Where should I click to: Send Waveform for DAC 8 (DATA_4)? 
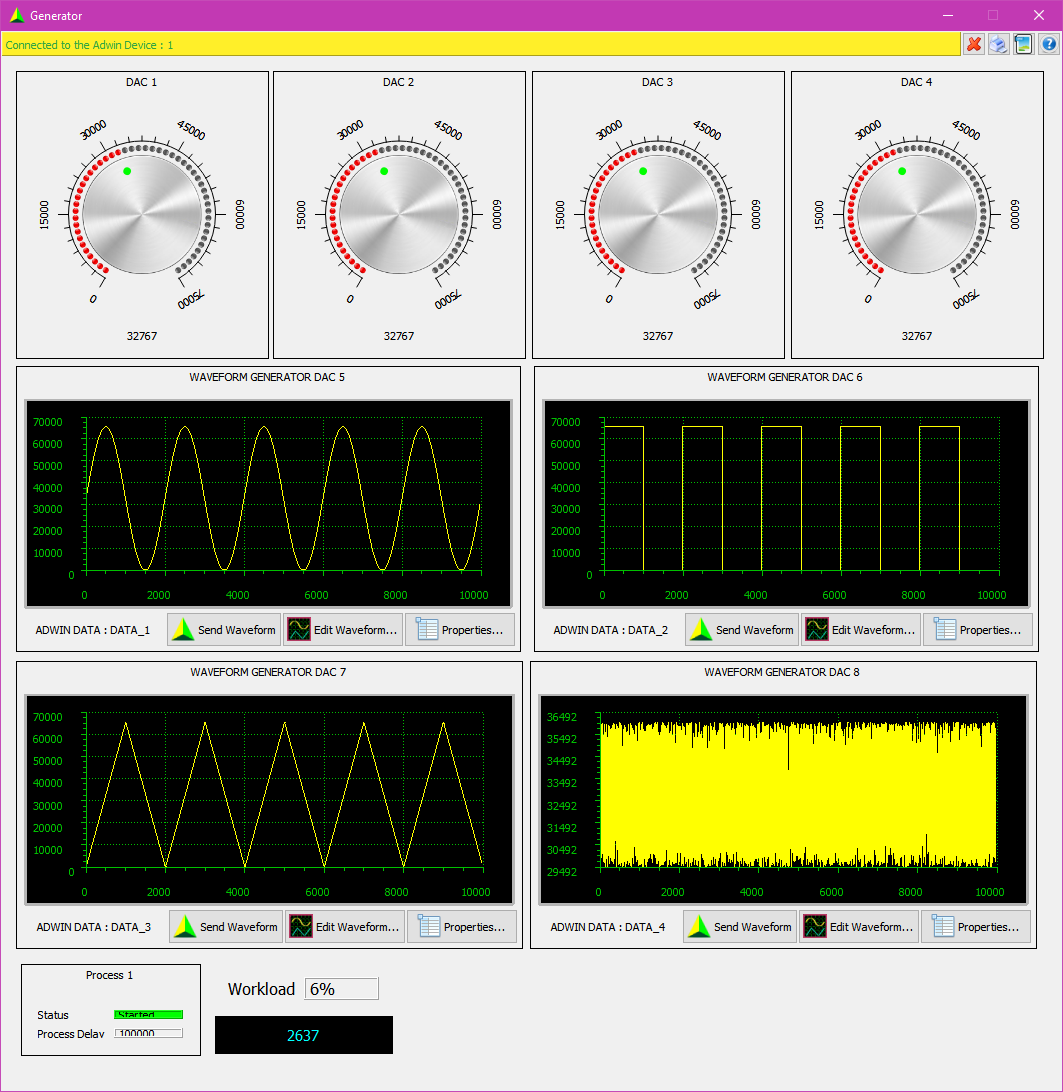pos(740,927)
